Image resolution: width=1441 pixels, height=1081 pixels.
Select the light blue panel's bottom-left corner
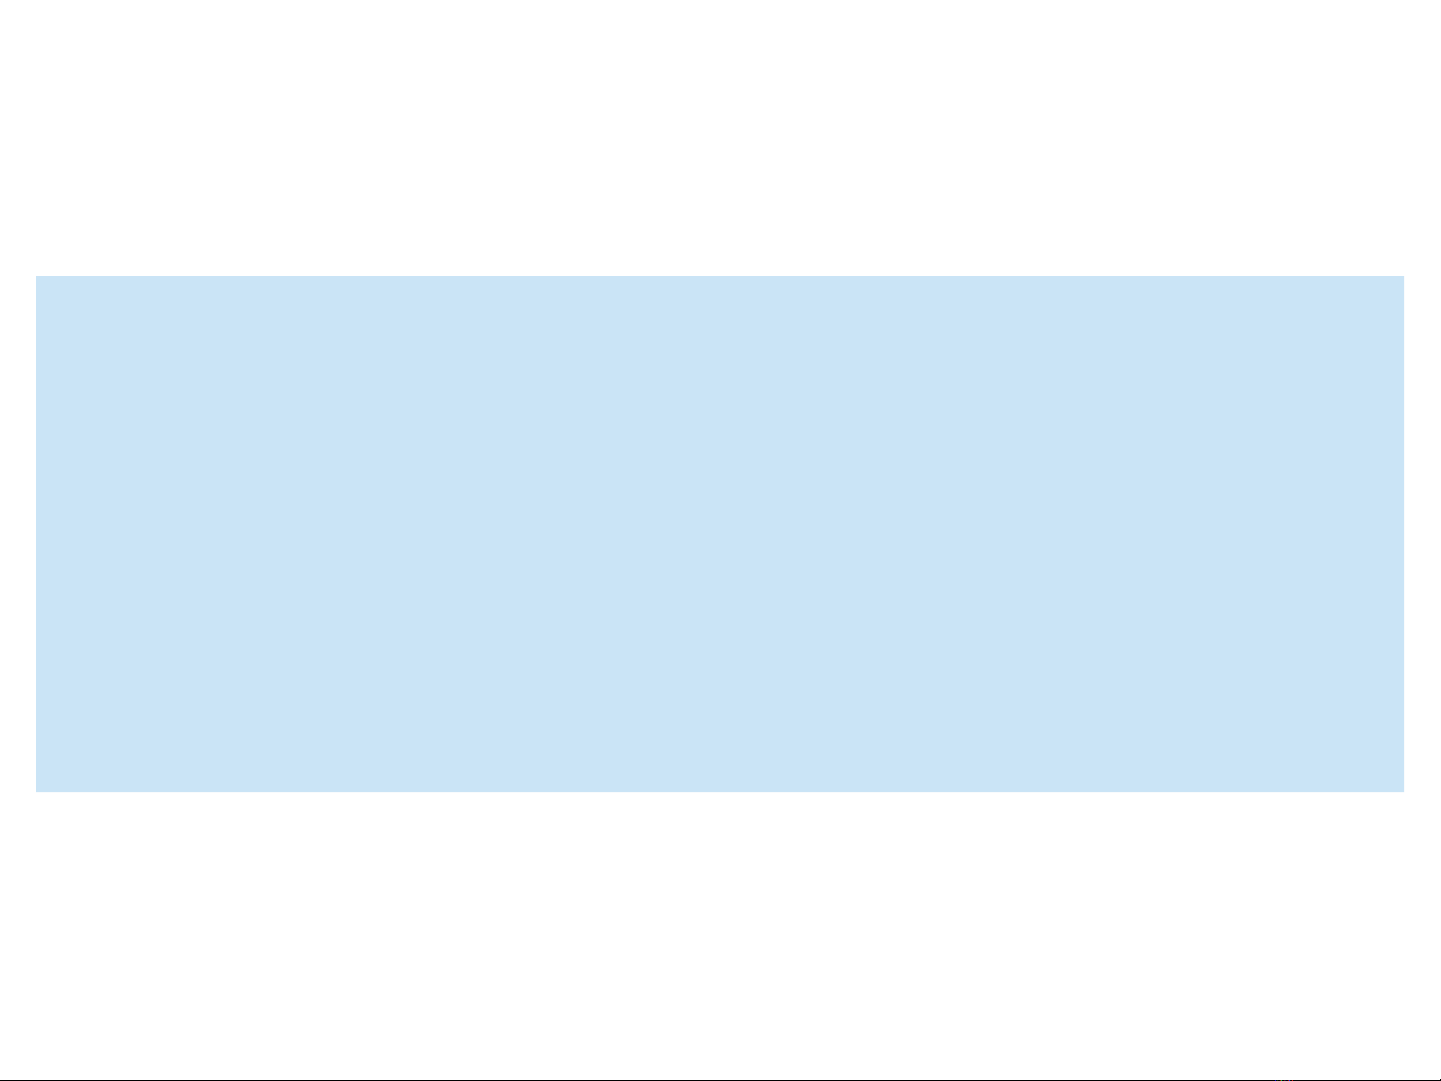click(37, 791)
